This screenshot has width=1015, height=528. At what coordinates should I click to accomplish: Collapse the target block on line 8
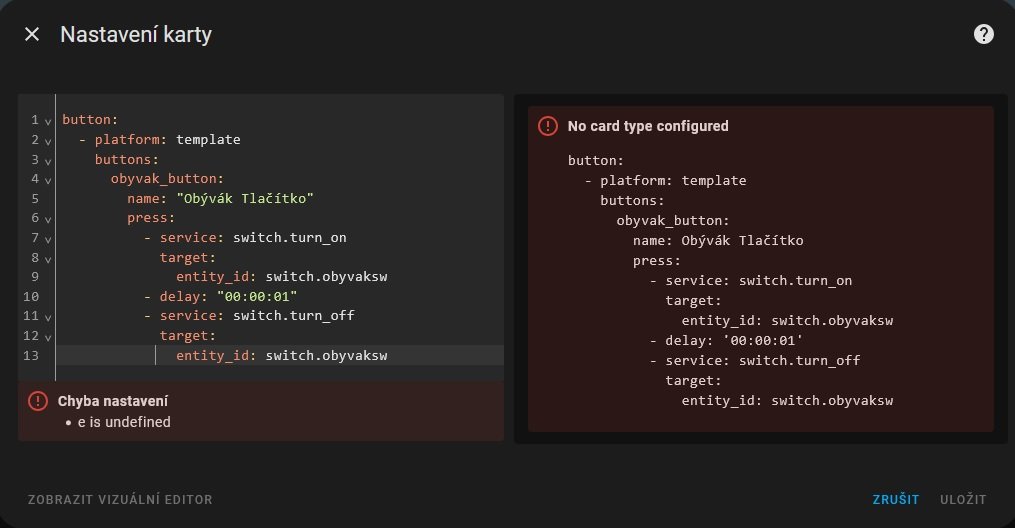pos(48,258)
